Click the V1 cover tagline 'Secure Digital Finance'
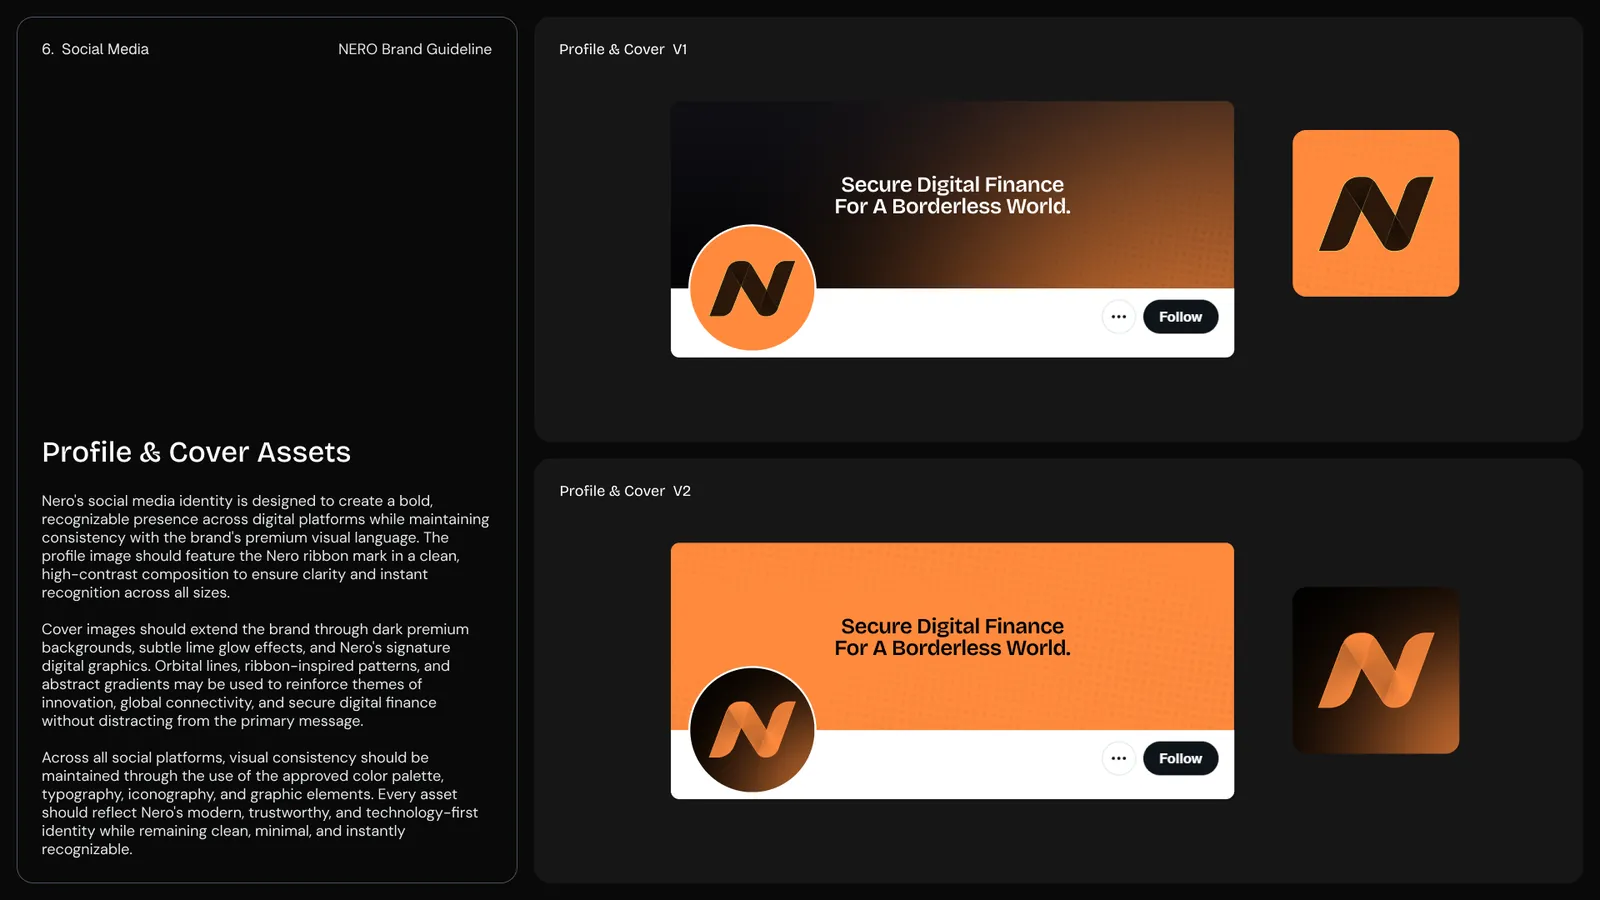Screen dimensions: 1600x900 952,185
